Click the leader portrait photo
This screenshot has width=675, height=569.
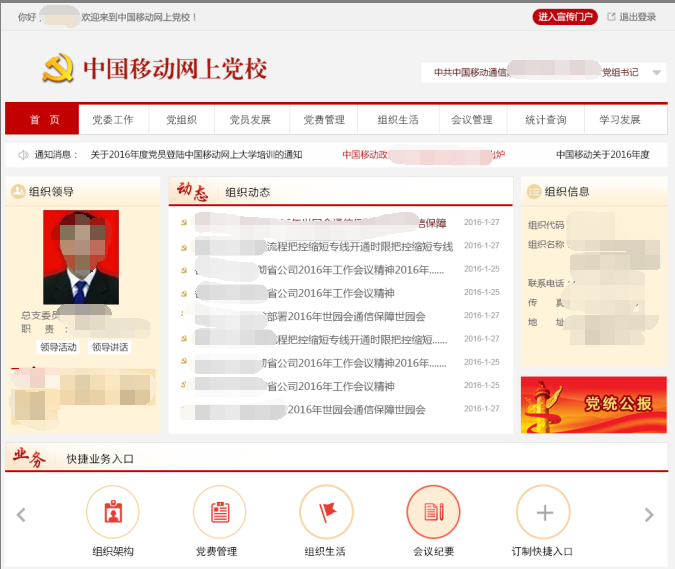point(81,257)
